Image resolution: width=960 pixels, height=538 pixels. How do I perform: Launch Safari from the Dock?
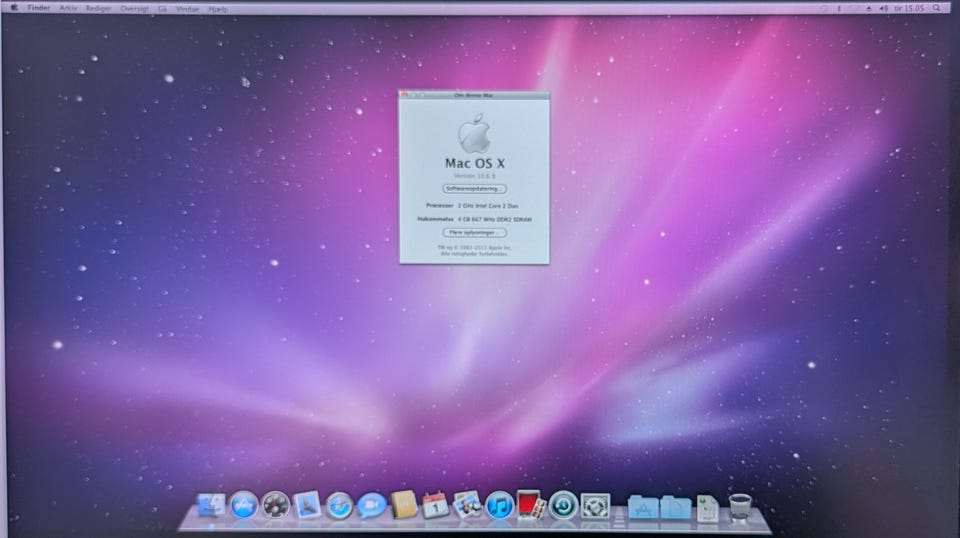point(339,506)
